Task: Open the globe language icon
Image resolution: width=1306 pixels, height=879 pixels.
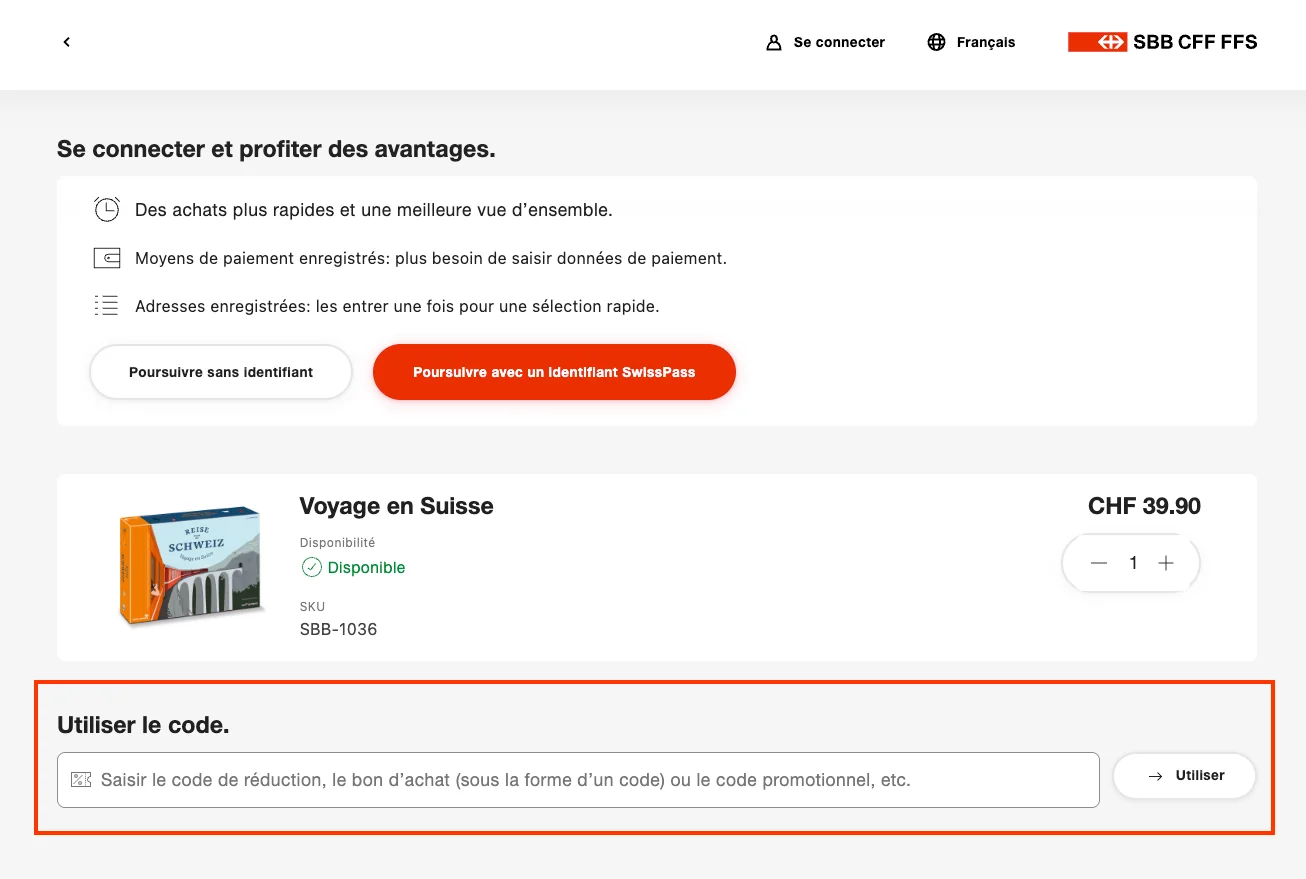Action: 936,42
